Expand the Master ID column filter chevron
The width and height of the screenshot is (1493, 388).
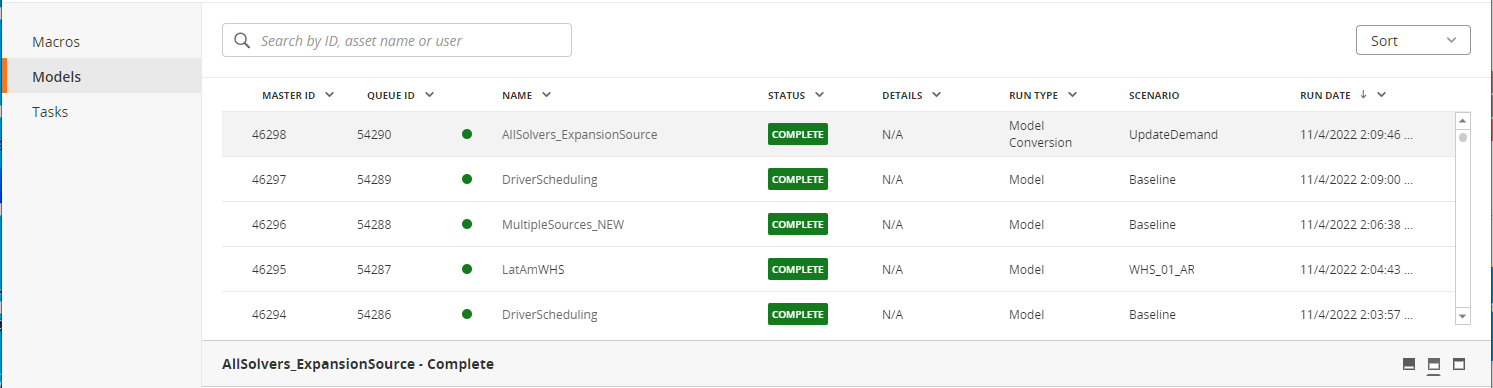(329, 95)
